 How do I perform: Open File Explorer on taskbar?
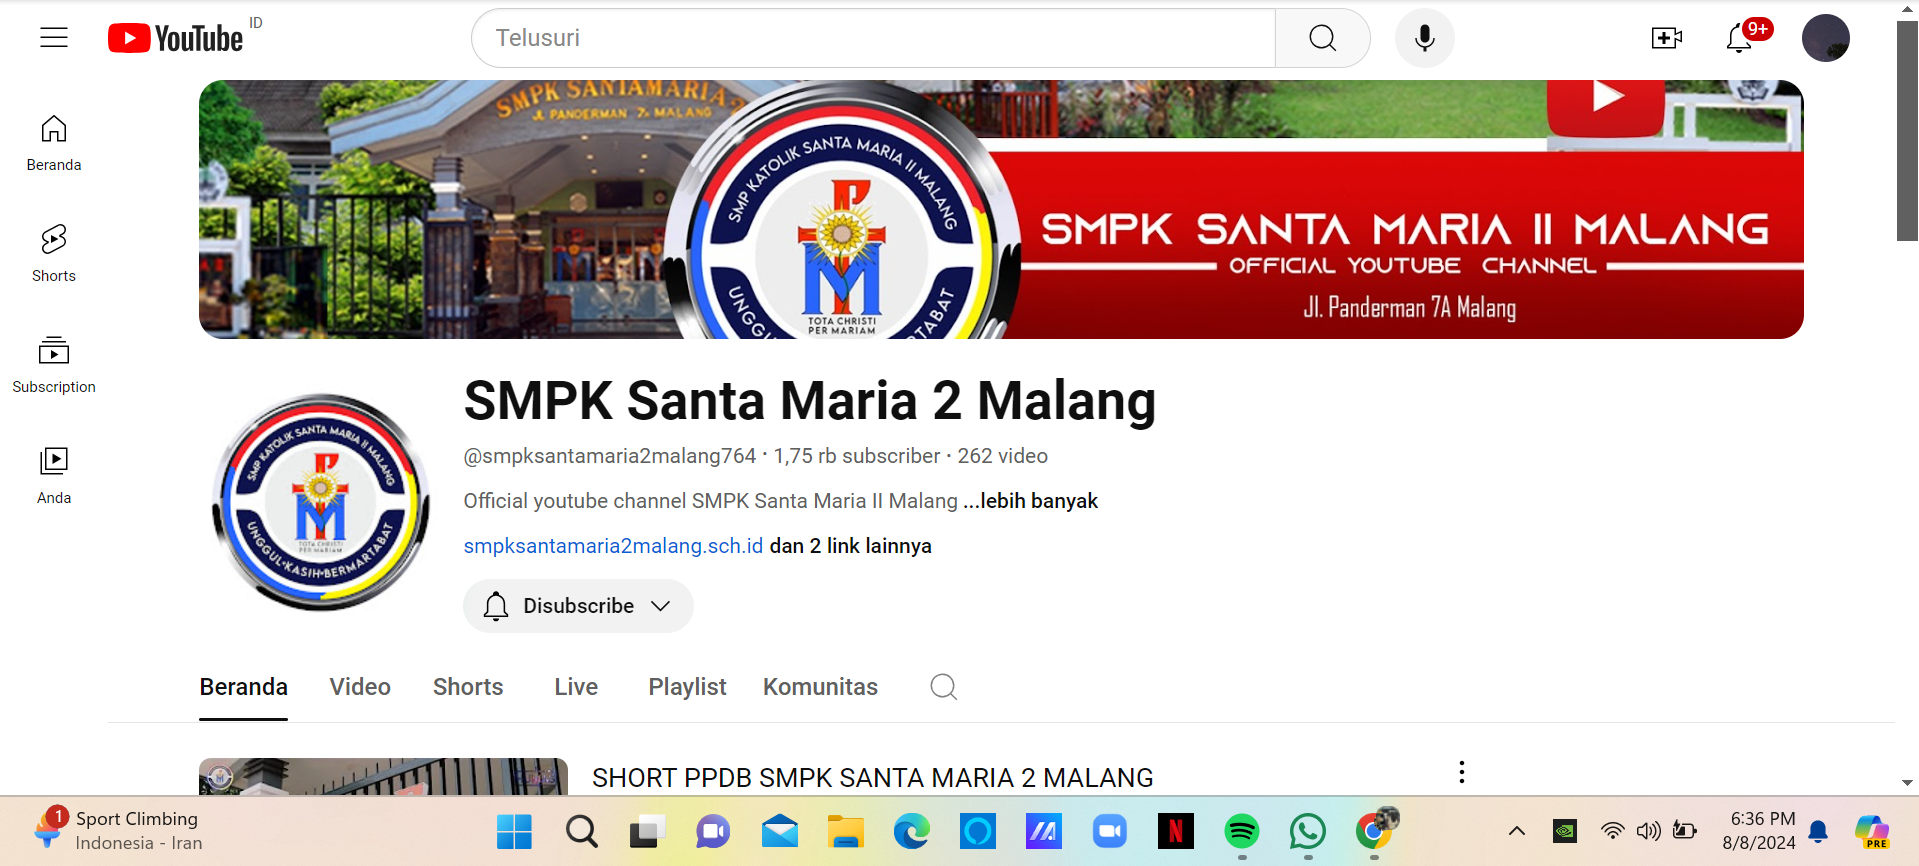point(845,831)
